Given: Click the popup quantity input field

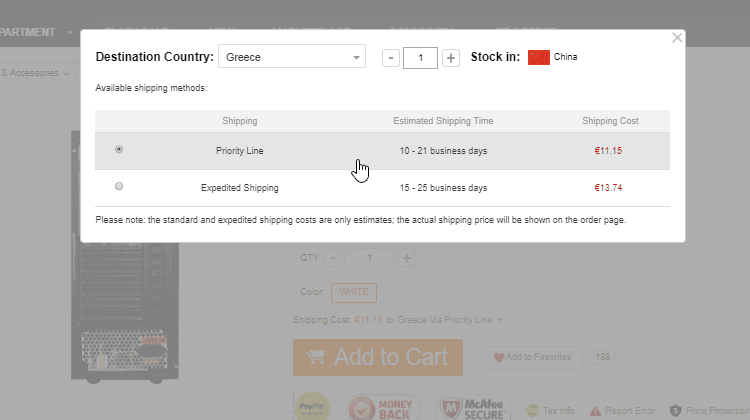Looking at the screenshot, I should (x=421, y=58).
